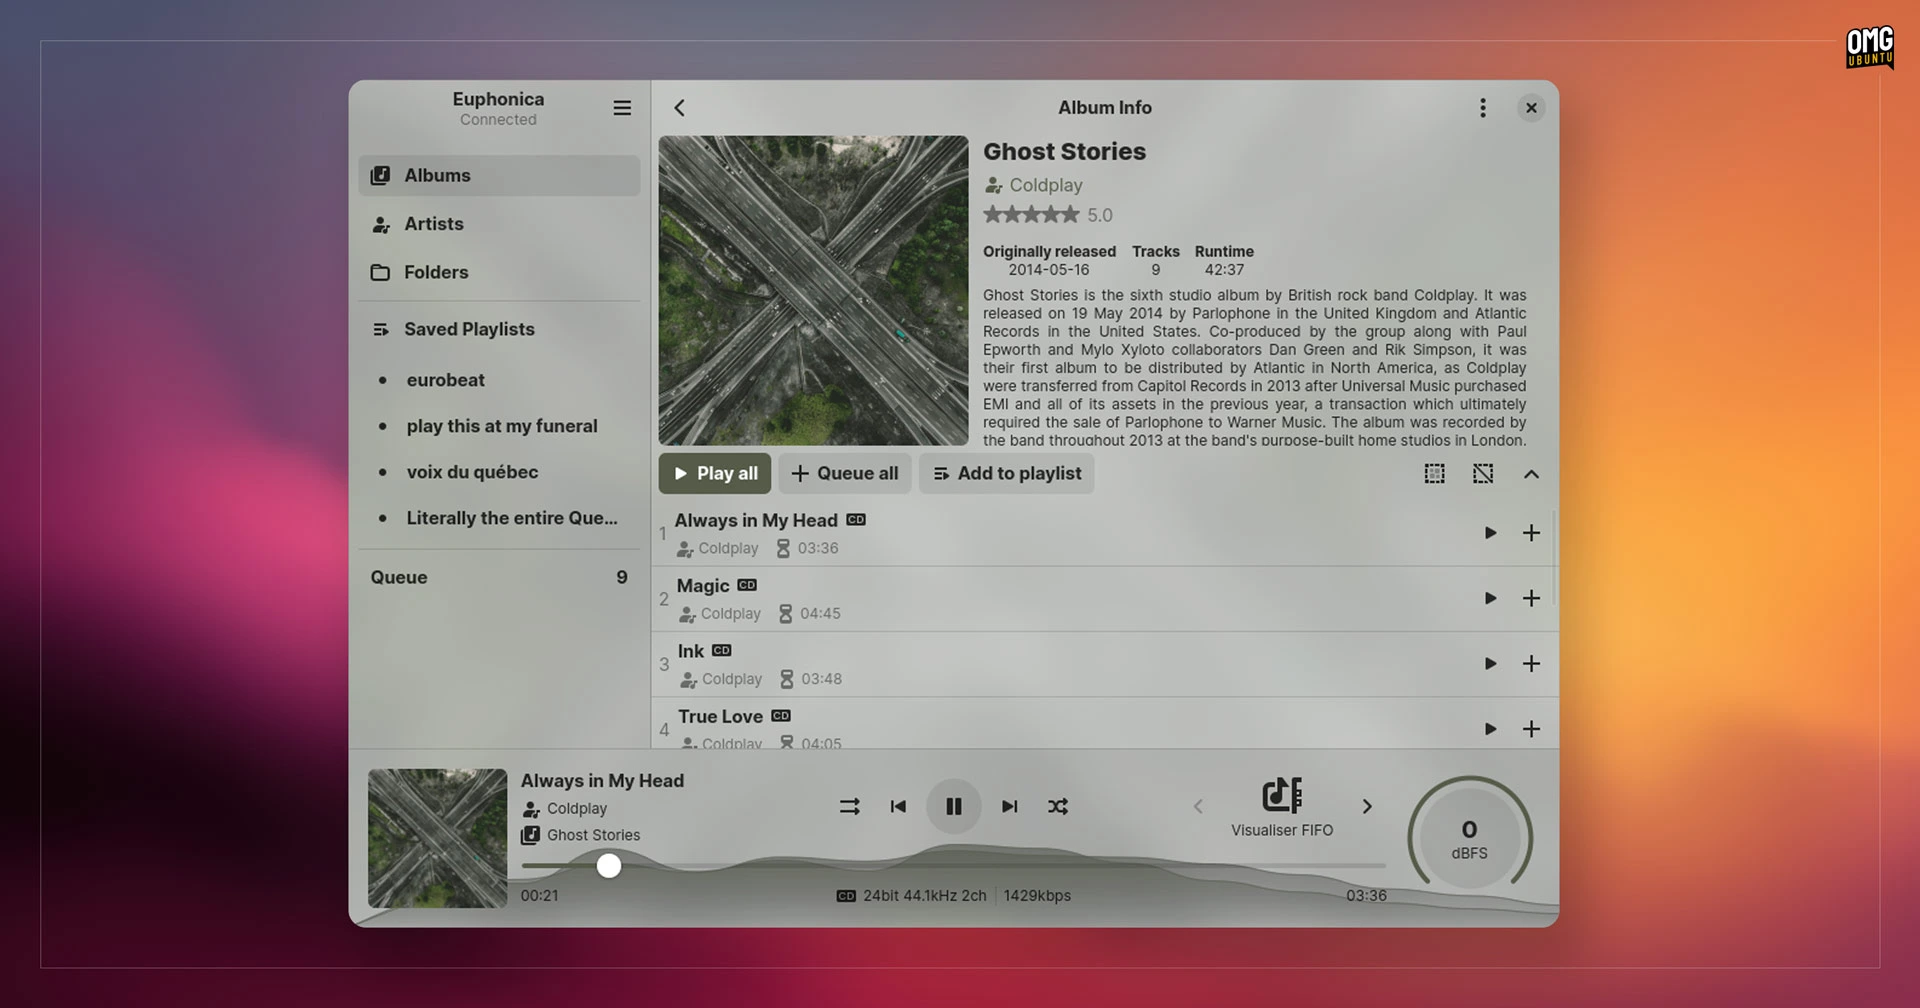Switch to previous audio output
The image size is (1920, 1008).
click(x=1198, y=806)
